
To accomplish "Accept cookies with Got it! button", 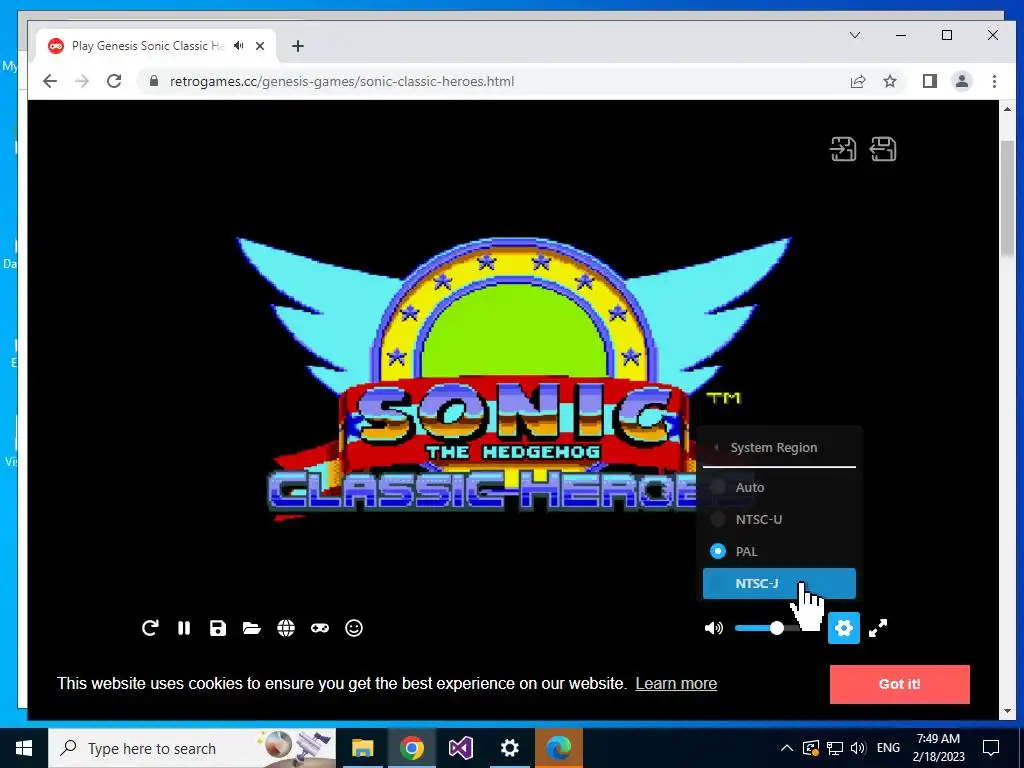I will pos(899,684).
